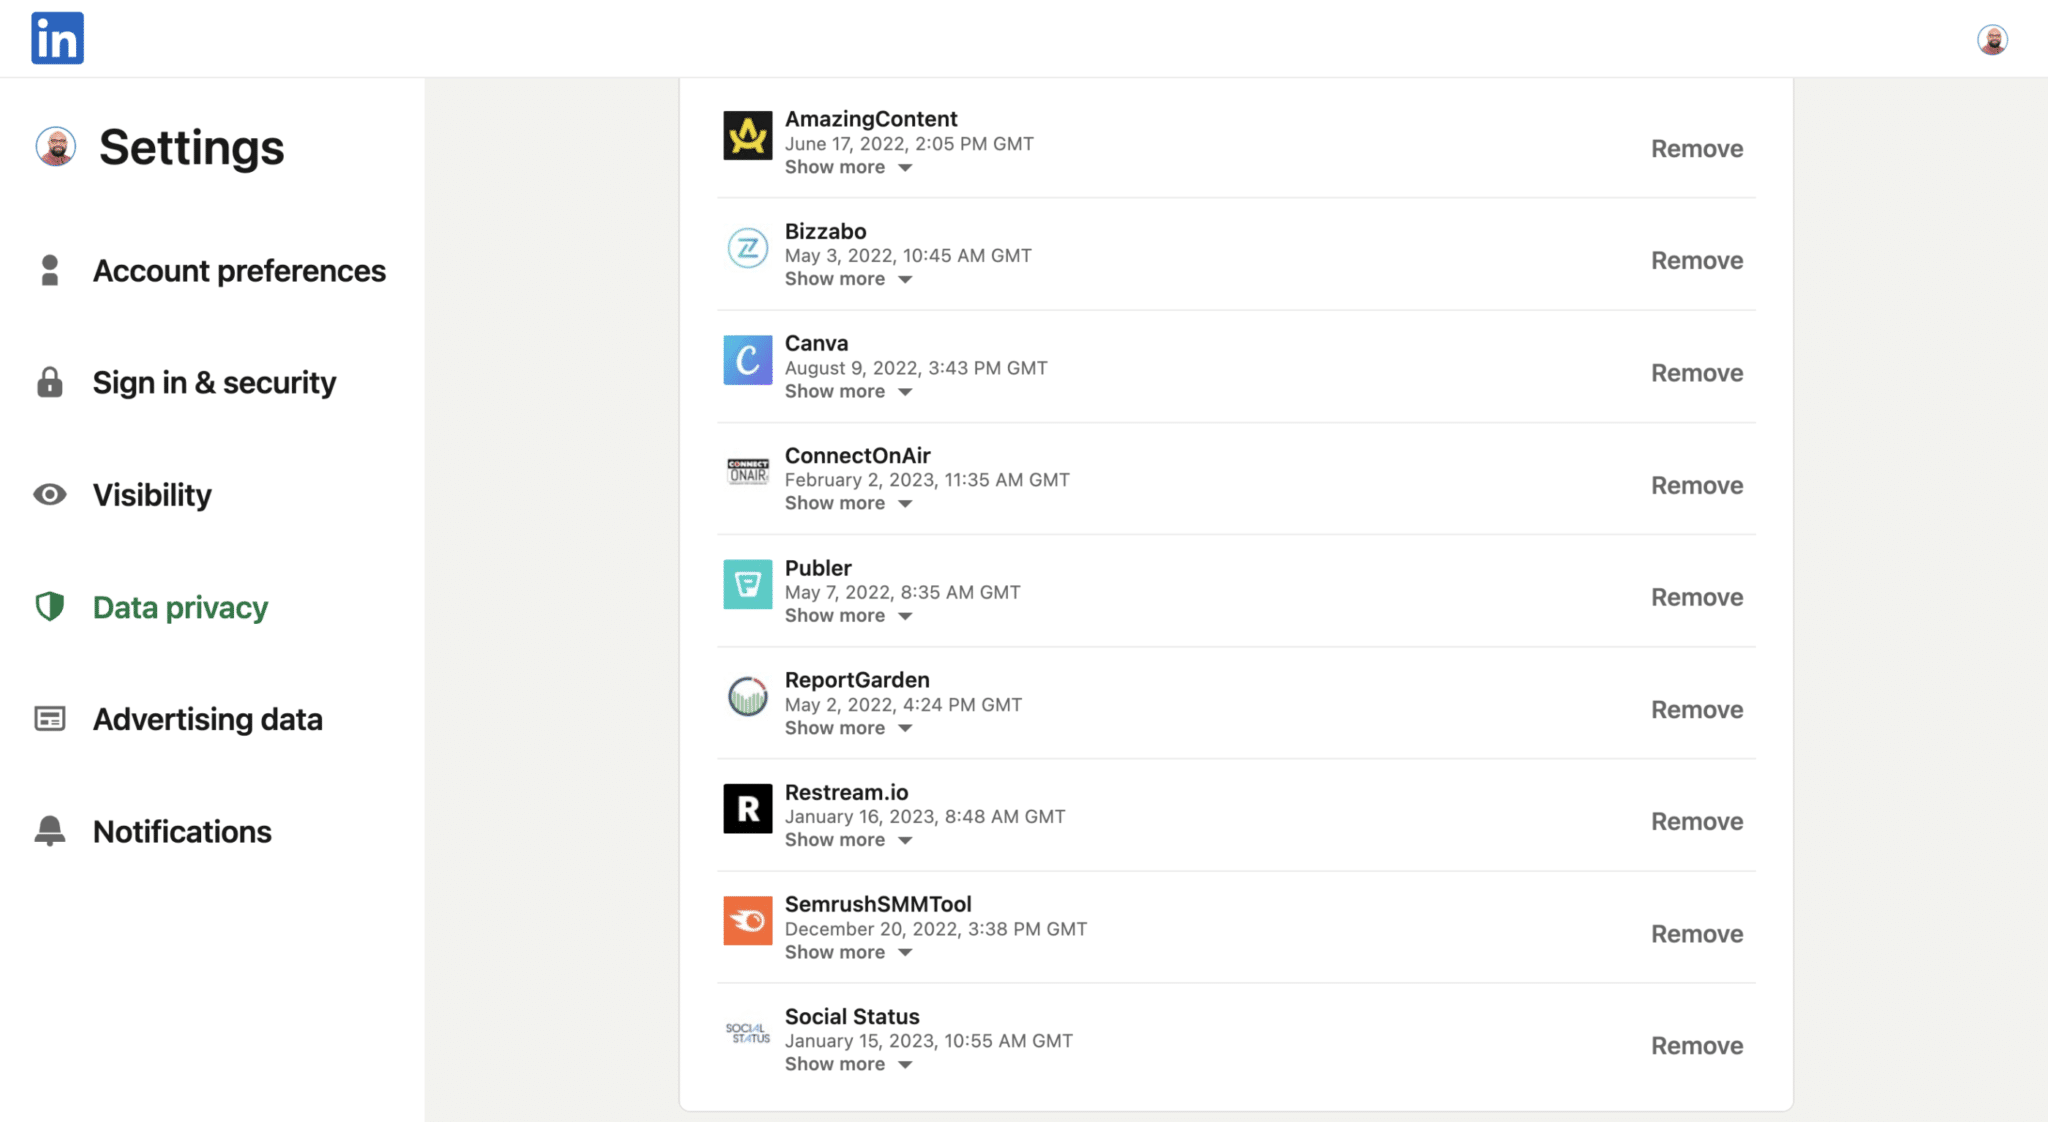Open the Visibility settings section
This screenshot has width=2048, height=1122.
152,494
